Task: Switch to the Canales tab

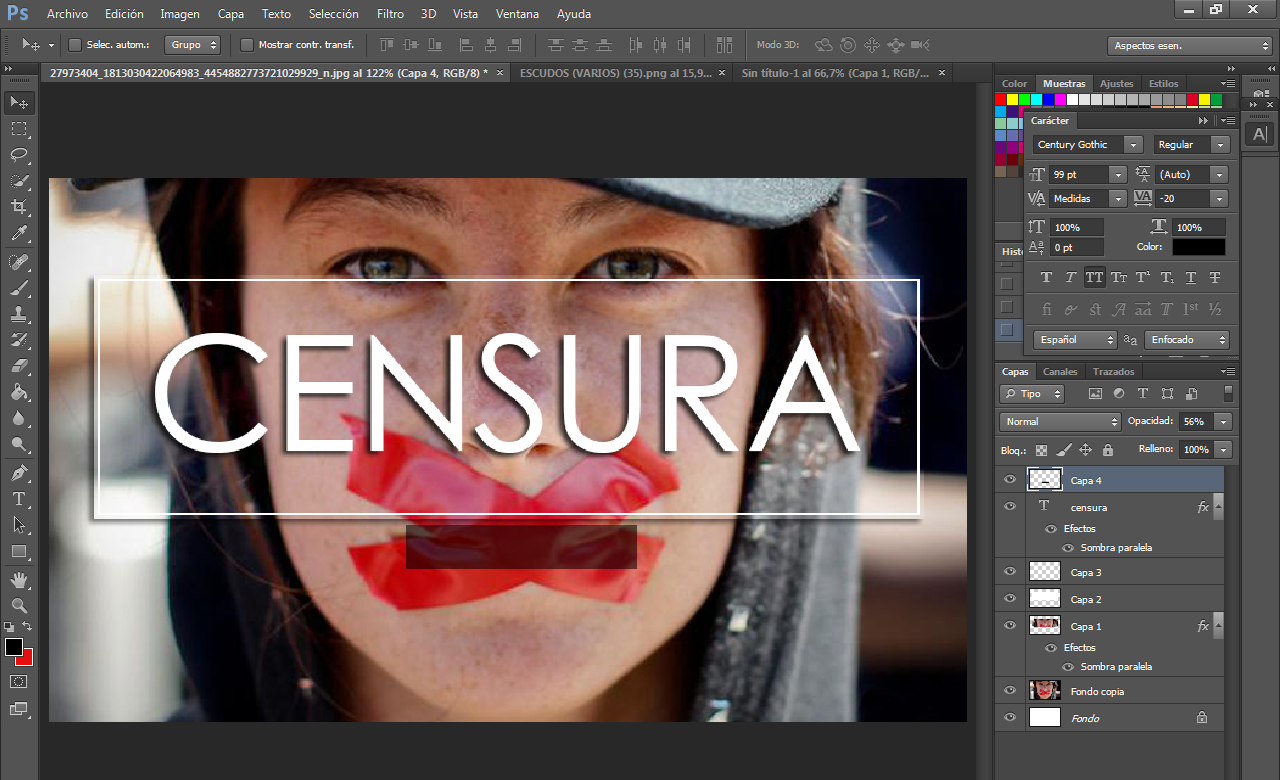Action: pyautogui.click(x=1060, y=372)
